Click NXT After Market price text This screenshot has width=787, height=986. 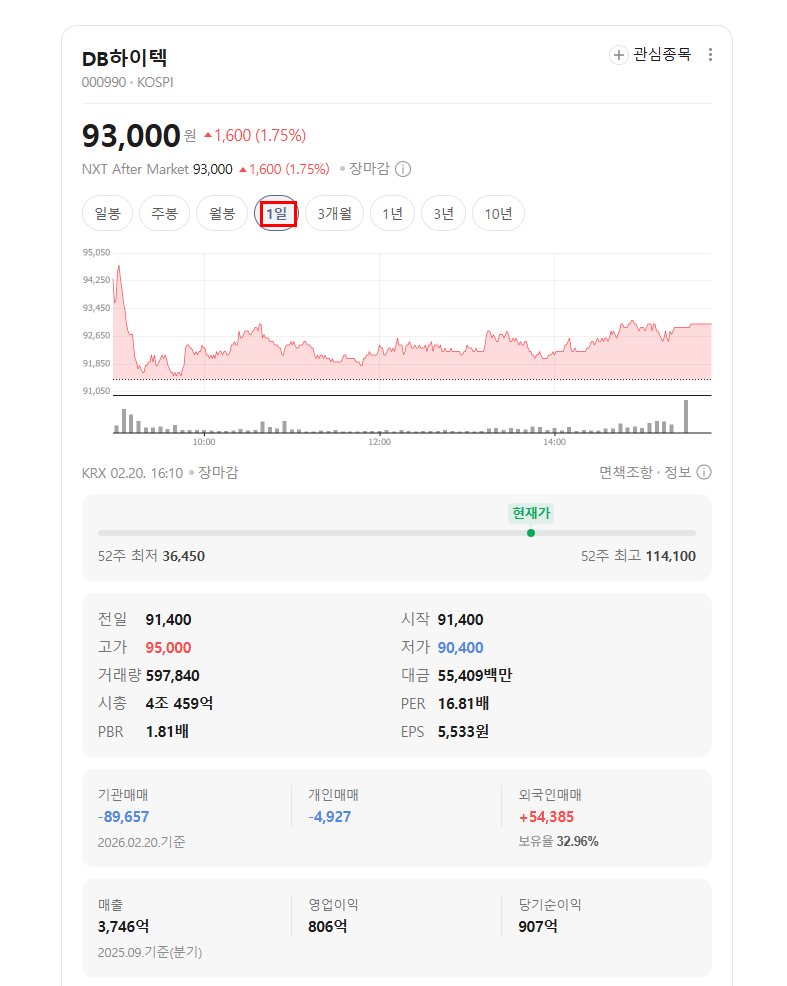[x=212, y=169]
